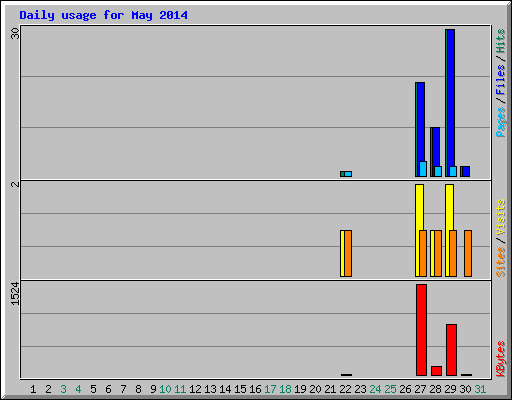Click day 26 on the x-axis

[x=405, y=389]
